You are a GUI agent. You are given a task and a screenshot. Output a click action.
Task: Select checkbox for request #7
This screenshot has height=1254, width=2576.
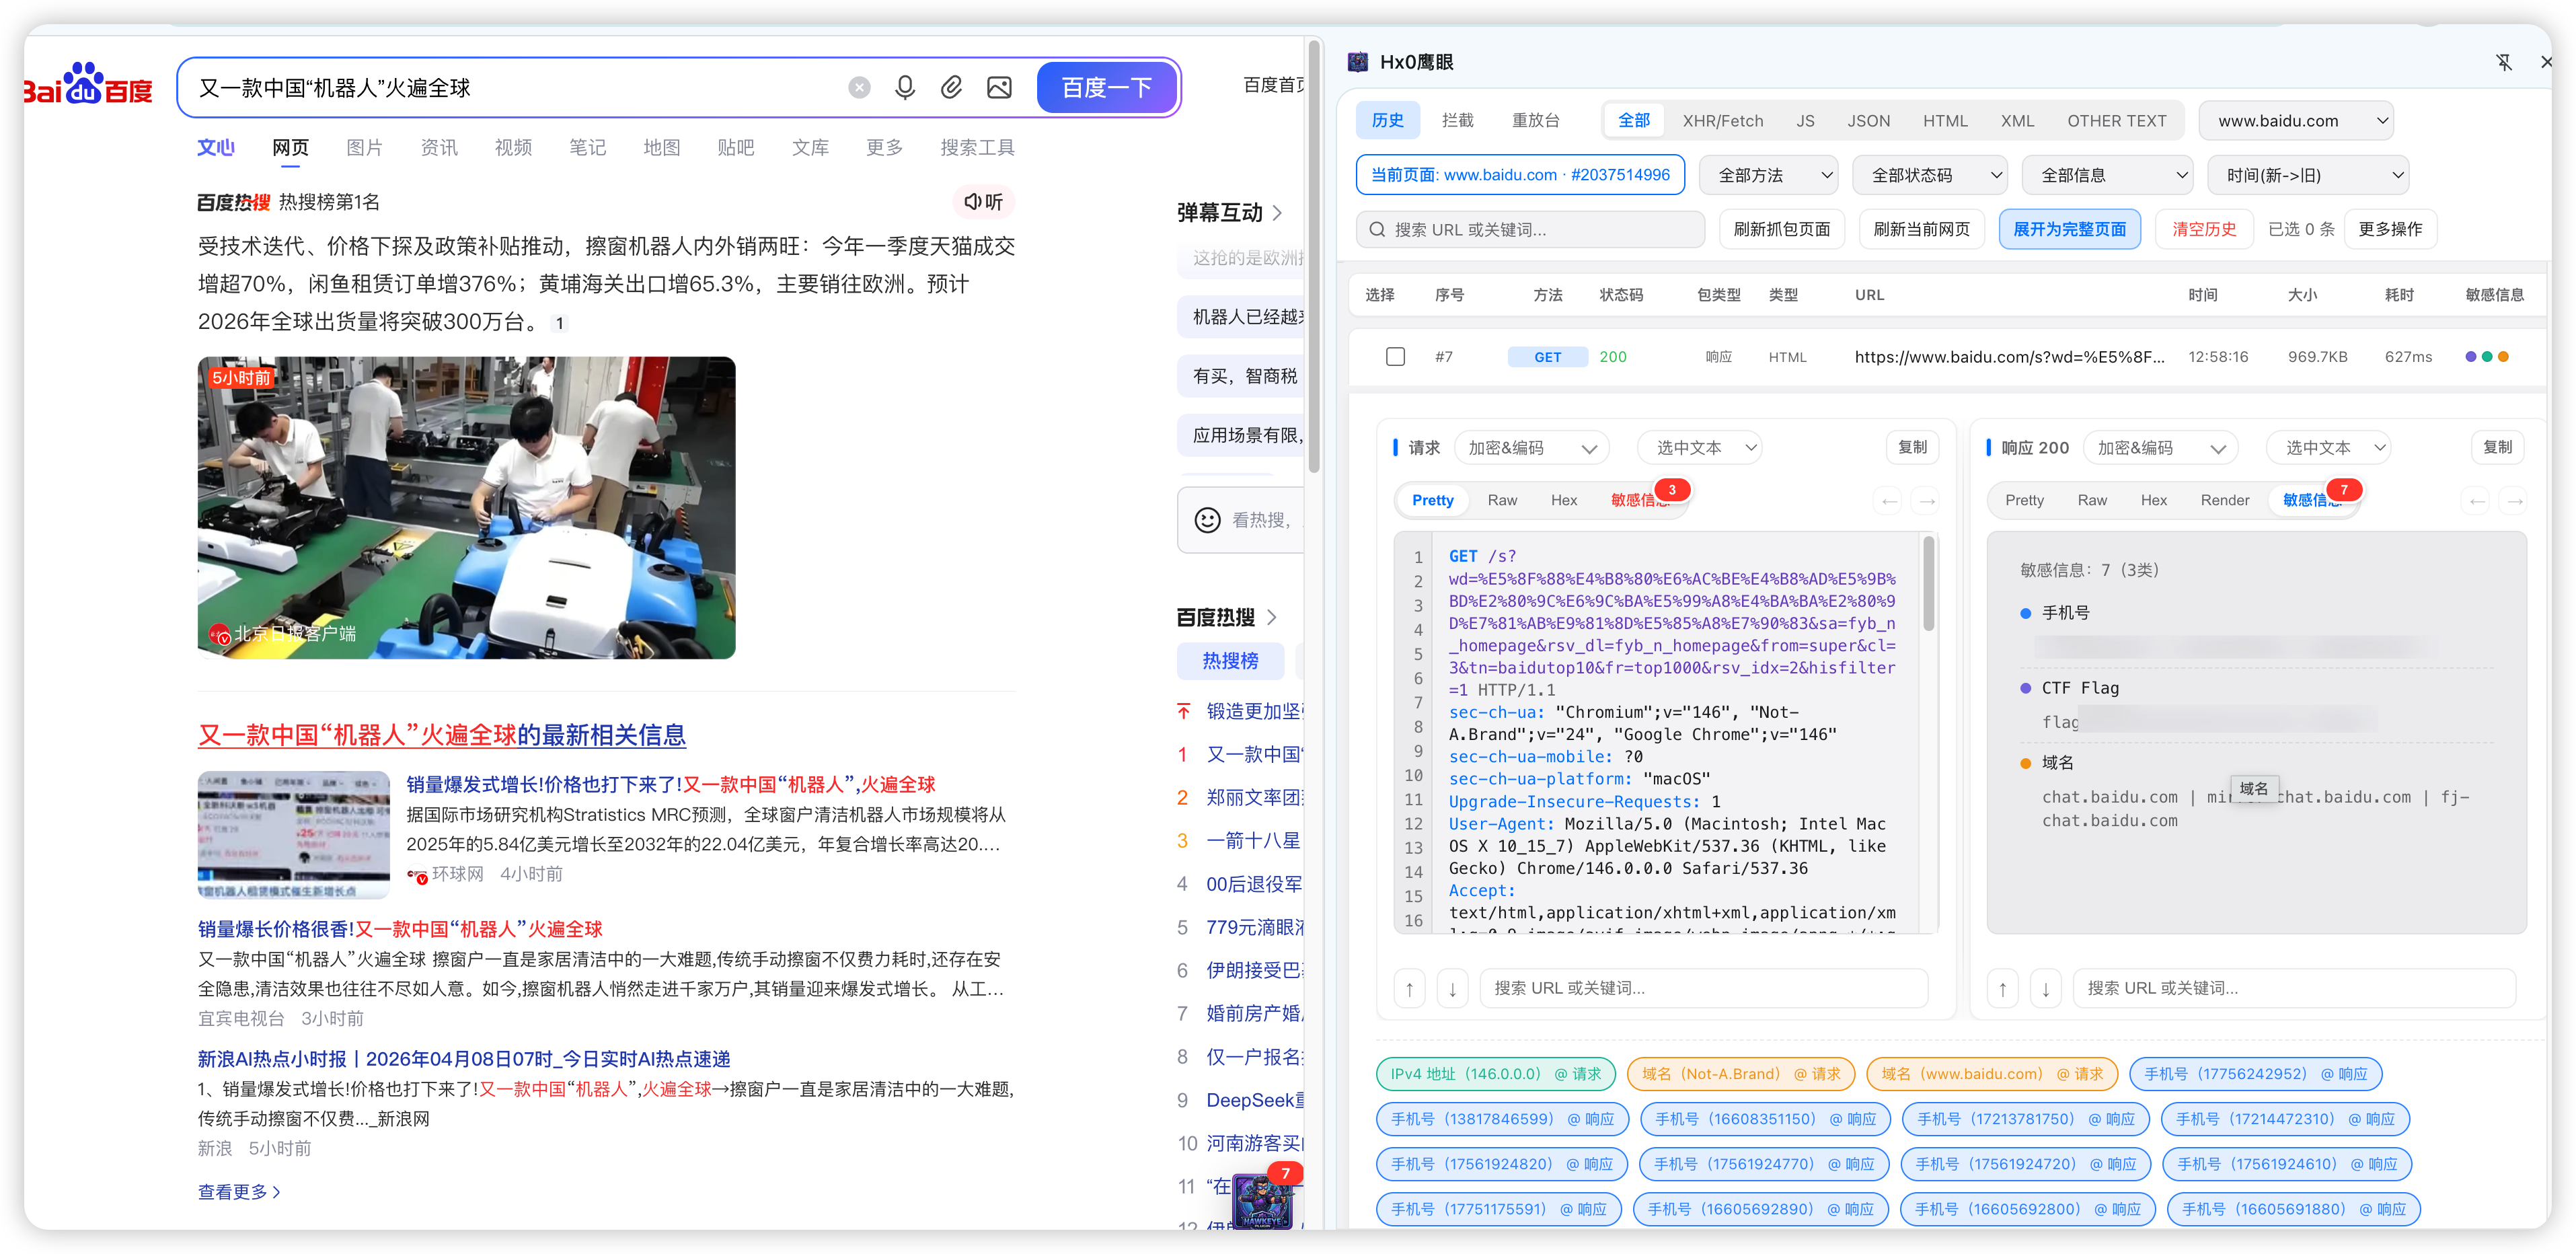click(1395, 357)
